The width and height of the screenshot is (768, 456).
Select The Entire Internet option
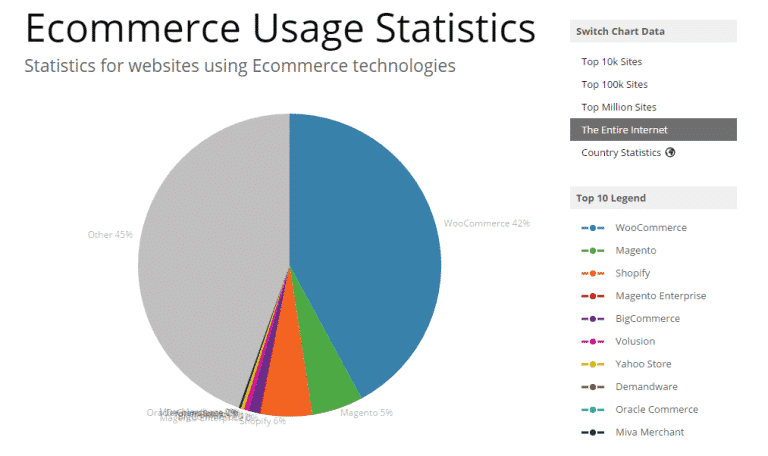653,130
